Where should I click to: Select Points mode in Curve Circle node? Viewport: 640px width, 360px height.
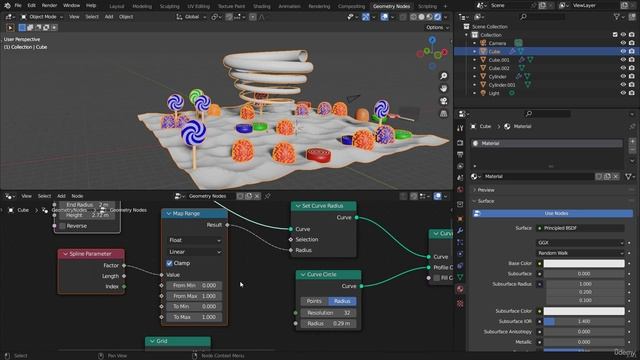point(314,301)
